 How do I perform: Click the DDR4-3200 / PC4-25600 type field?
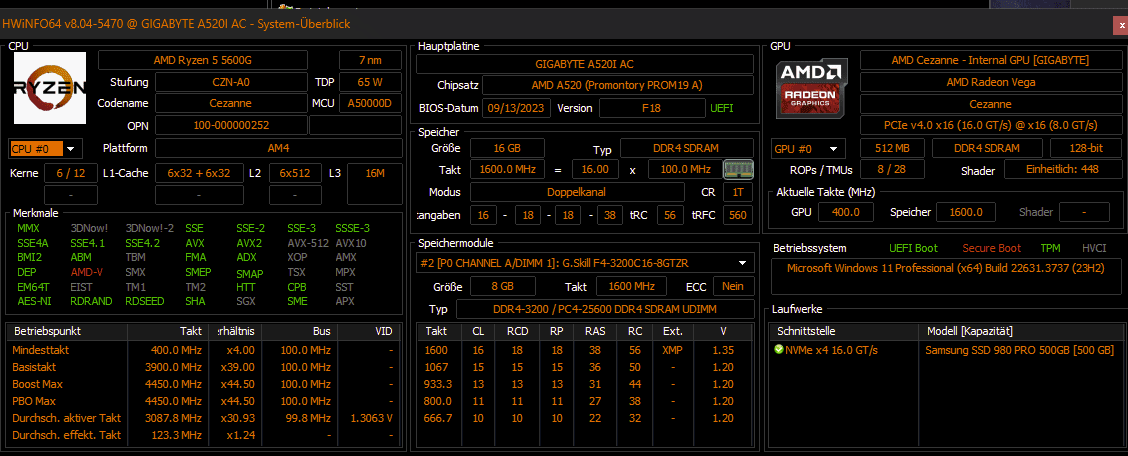604,309
